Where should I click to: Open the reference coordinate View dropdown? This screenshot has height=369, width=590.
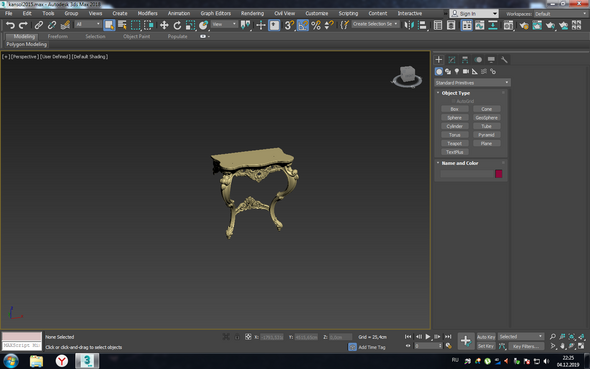(x=224, y=24)
